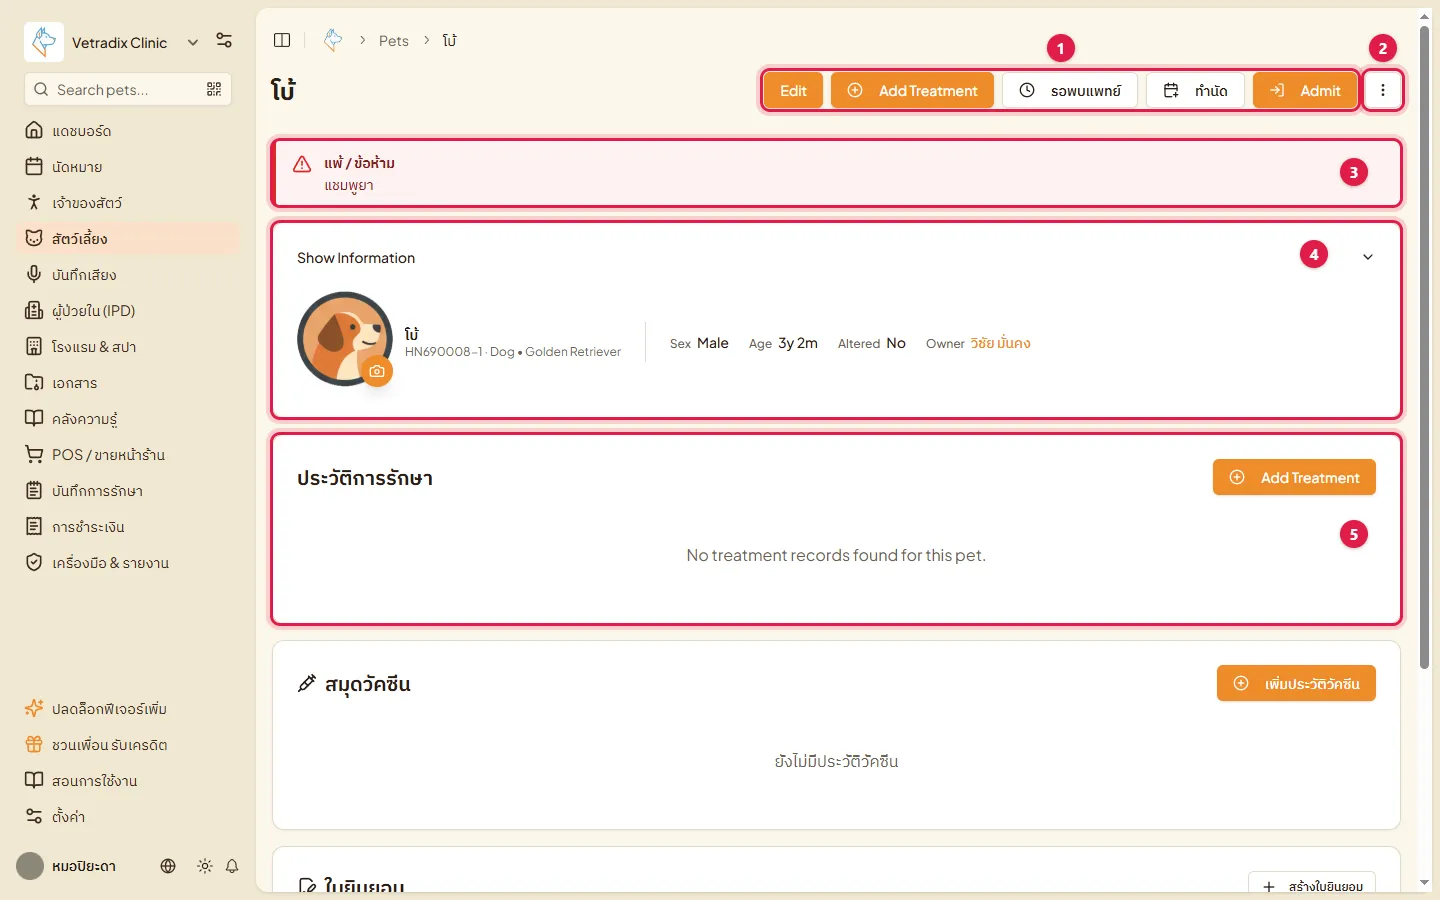Open โรงแรม & สปา menu item
The height and width of the screenshot is (900, 1440).
pos(130,347)
